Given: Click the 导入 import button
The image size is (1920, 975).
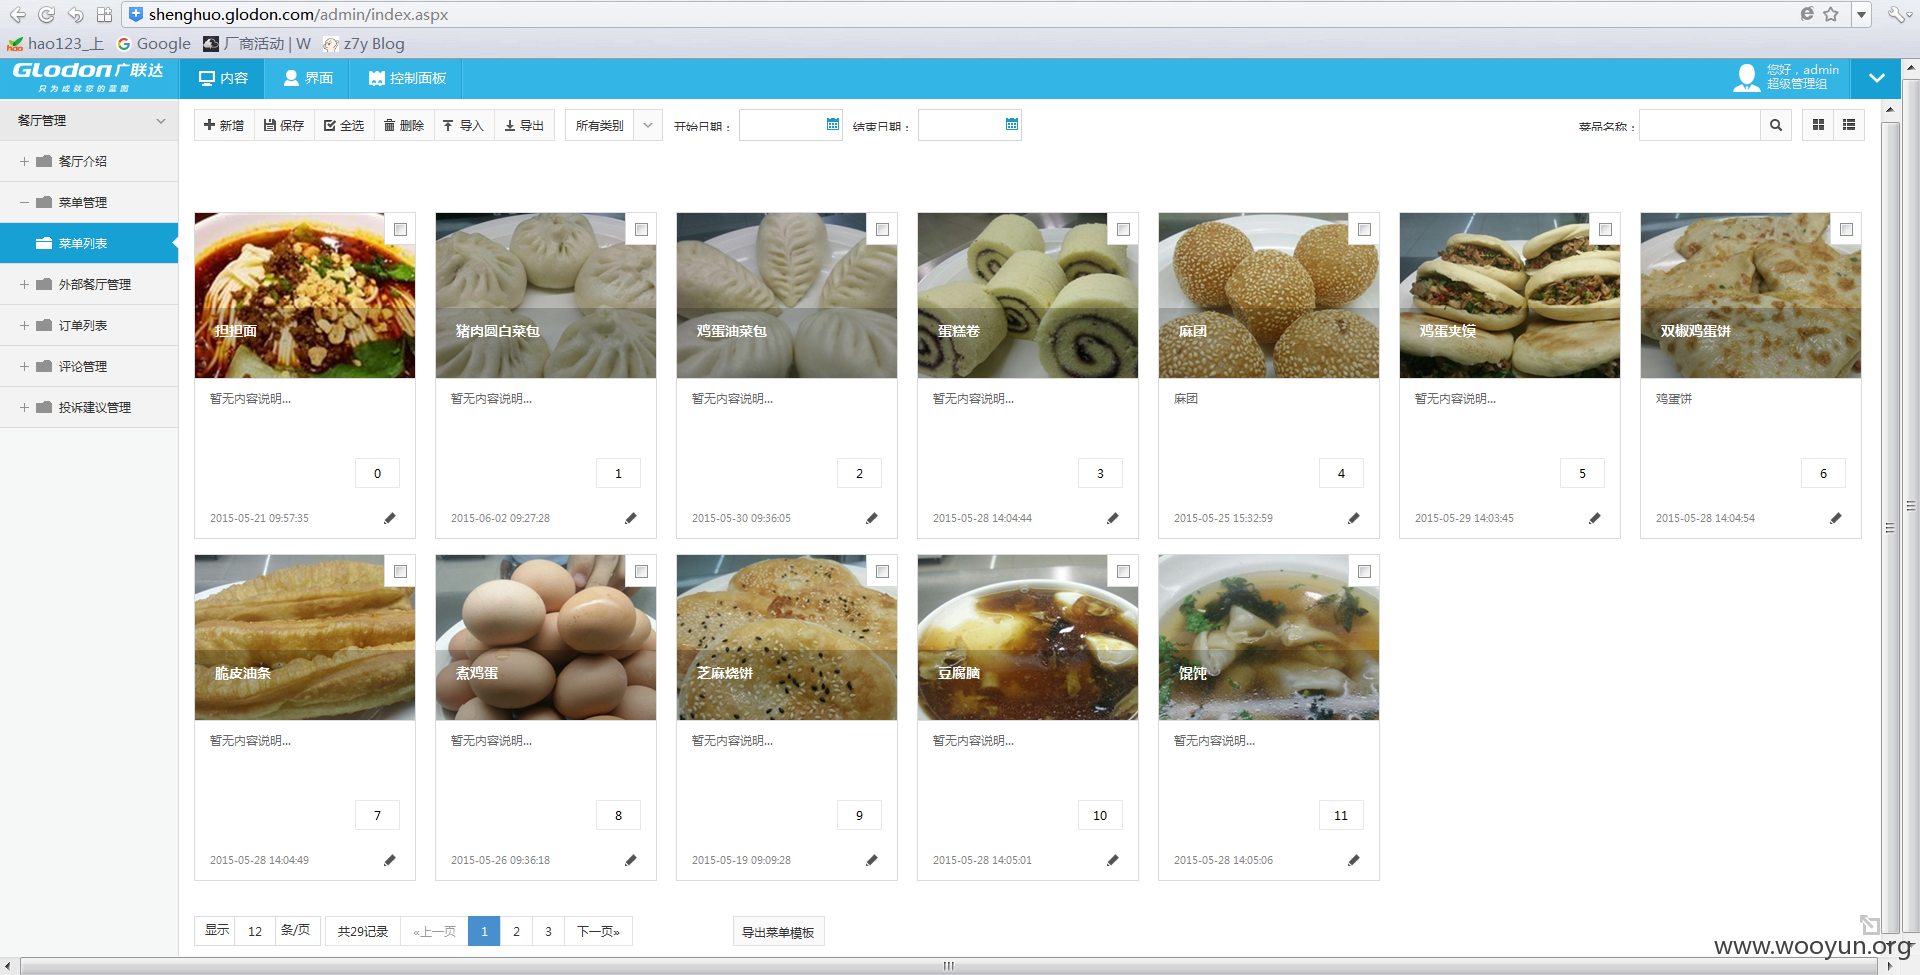Looking at the screenshot, I should (464, 125).
